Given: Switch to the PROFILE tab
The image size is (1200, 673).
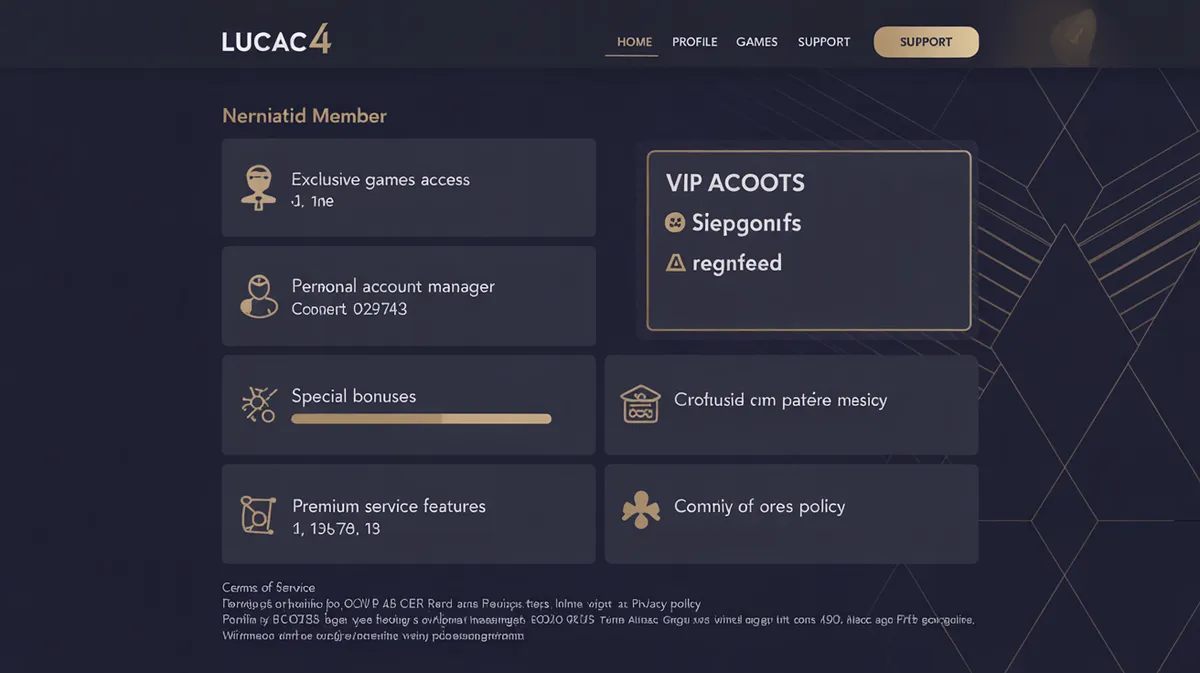Looking at the screenshot, I should point(694,42).
